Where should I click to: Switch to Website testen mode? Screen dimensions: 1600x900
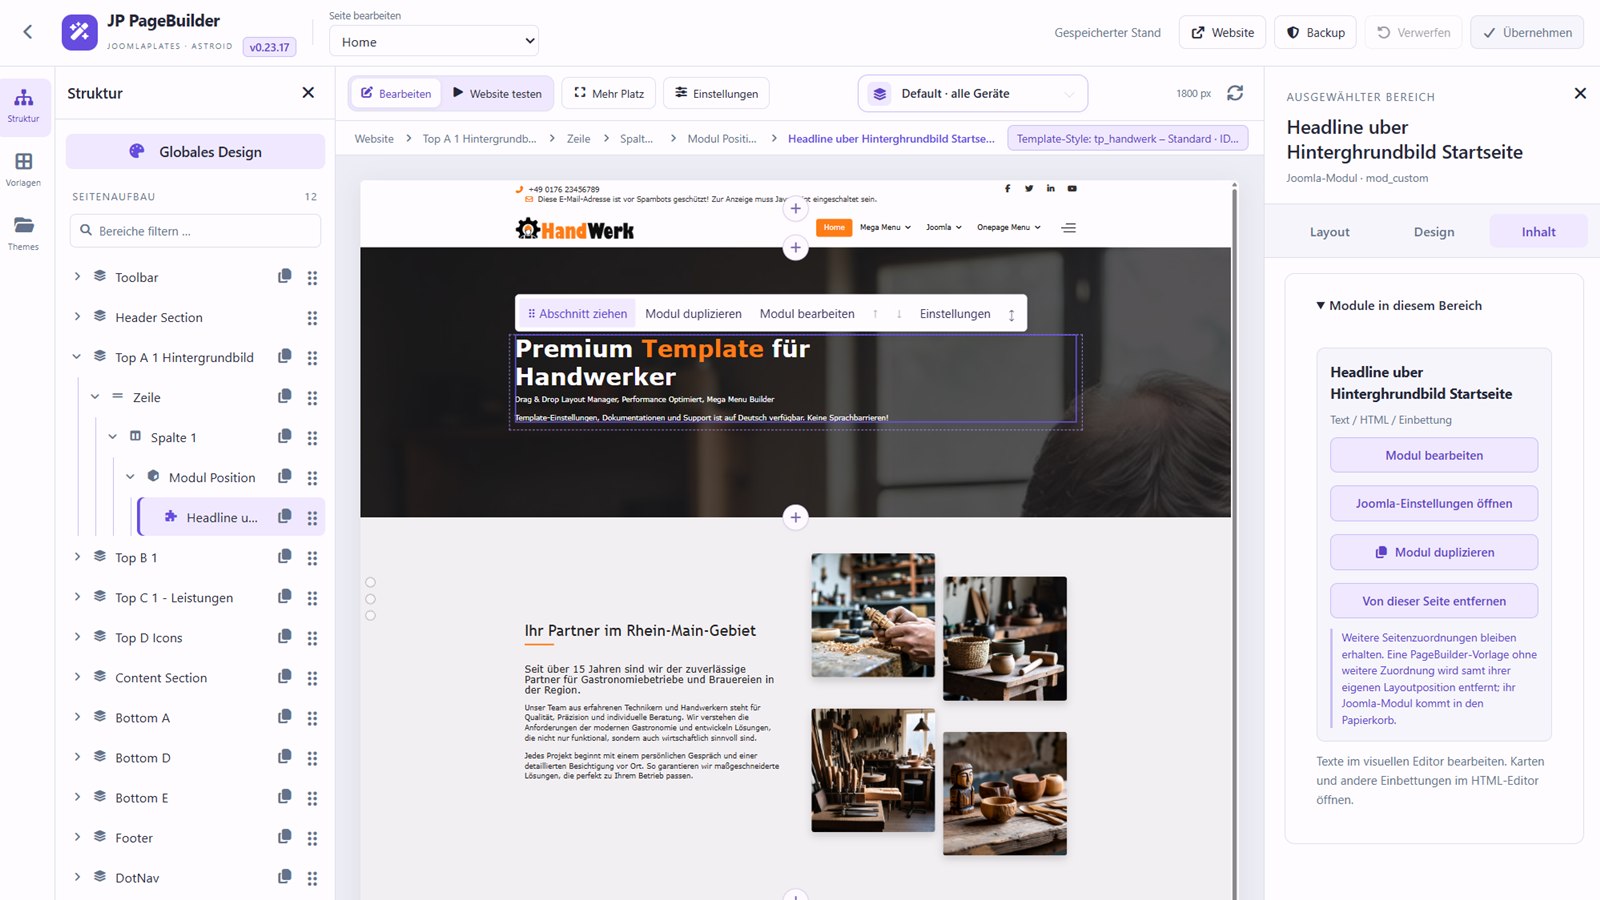pos(497,93)
